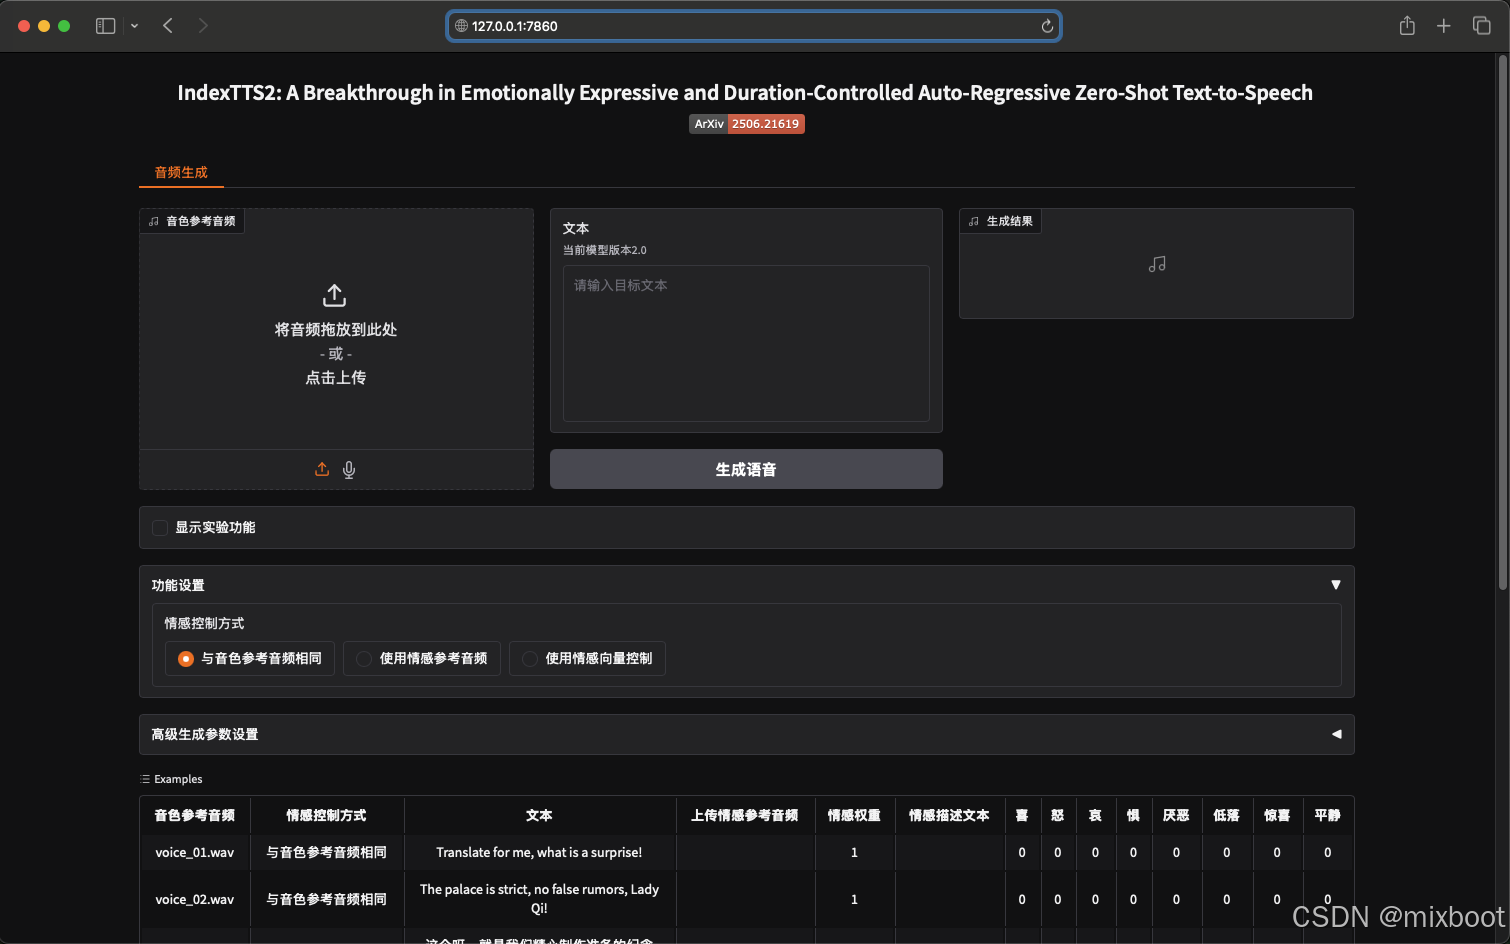Click the upload file icon under audio dropzone
The width and height of the screenshot is (1510, 944).
coord(322,469)
